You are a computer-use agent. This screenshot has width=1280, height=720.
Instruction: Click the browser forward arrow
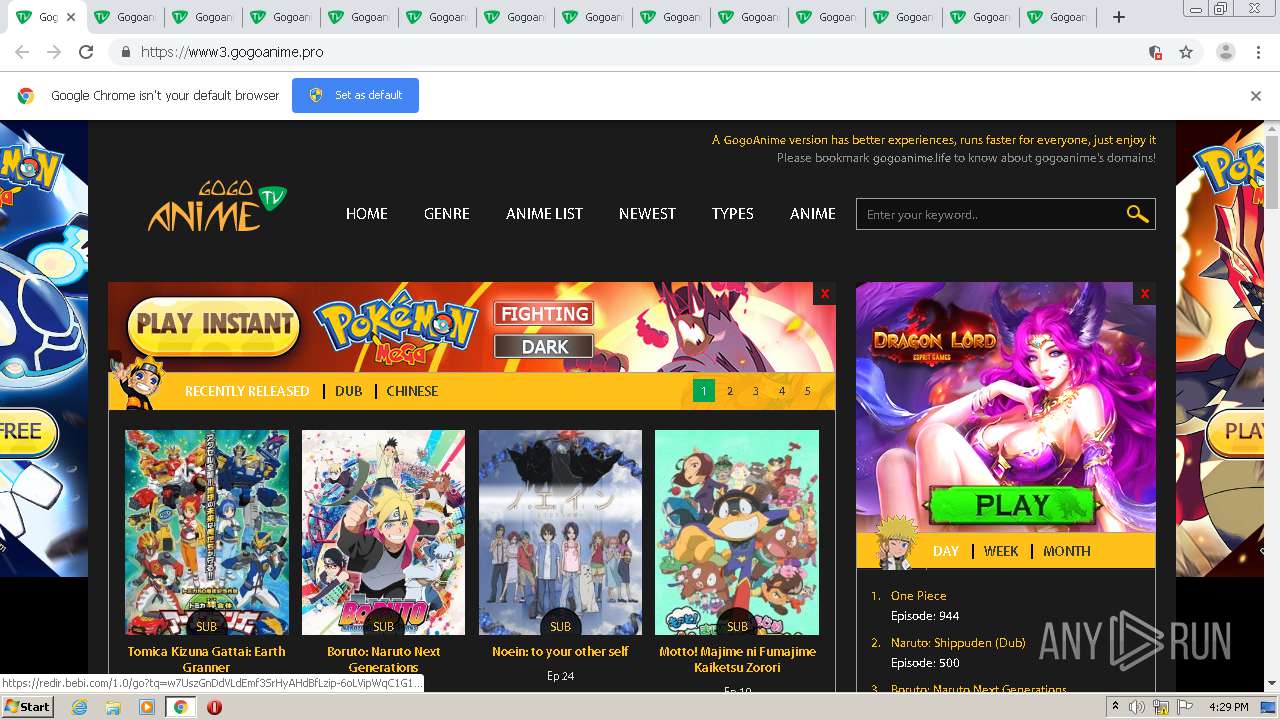coord(54,52)
